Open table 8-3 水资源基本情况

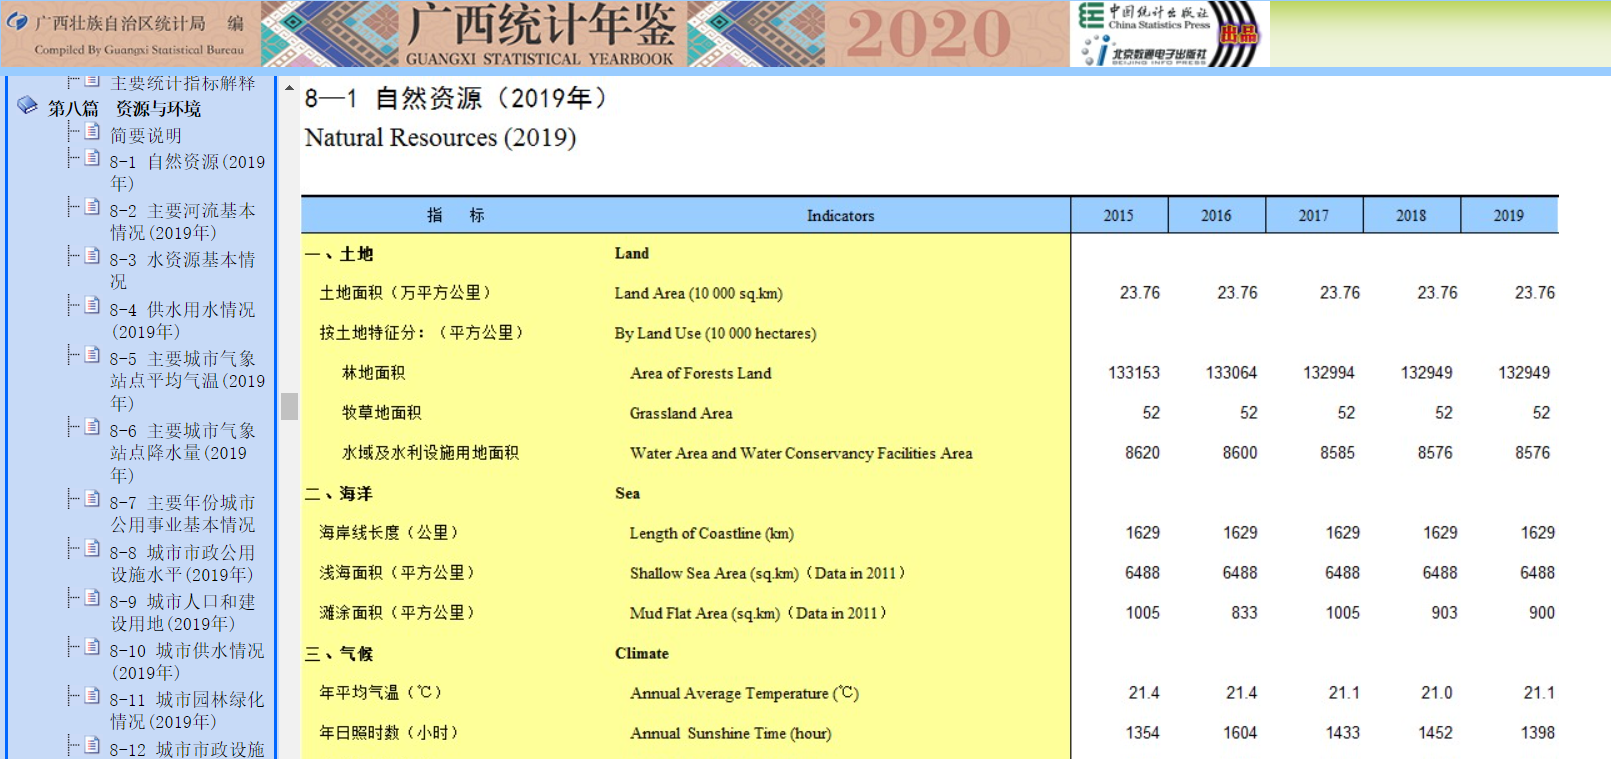182,270
